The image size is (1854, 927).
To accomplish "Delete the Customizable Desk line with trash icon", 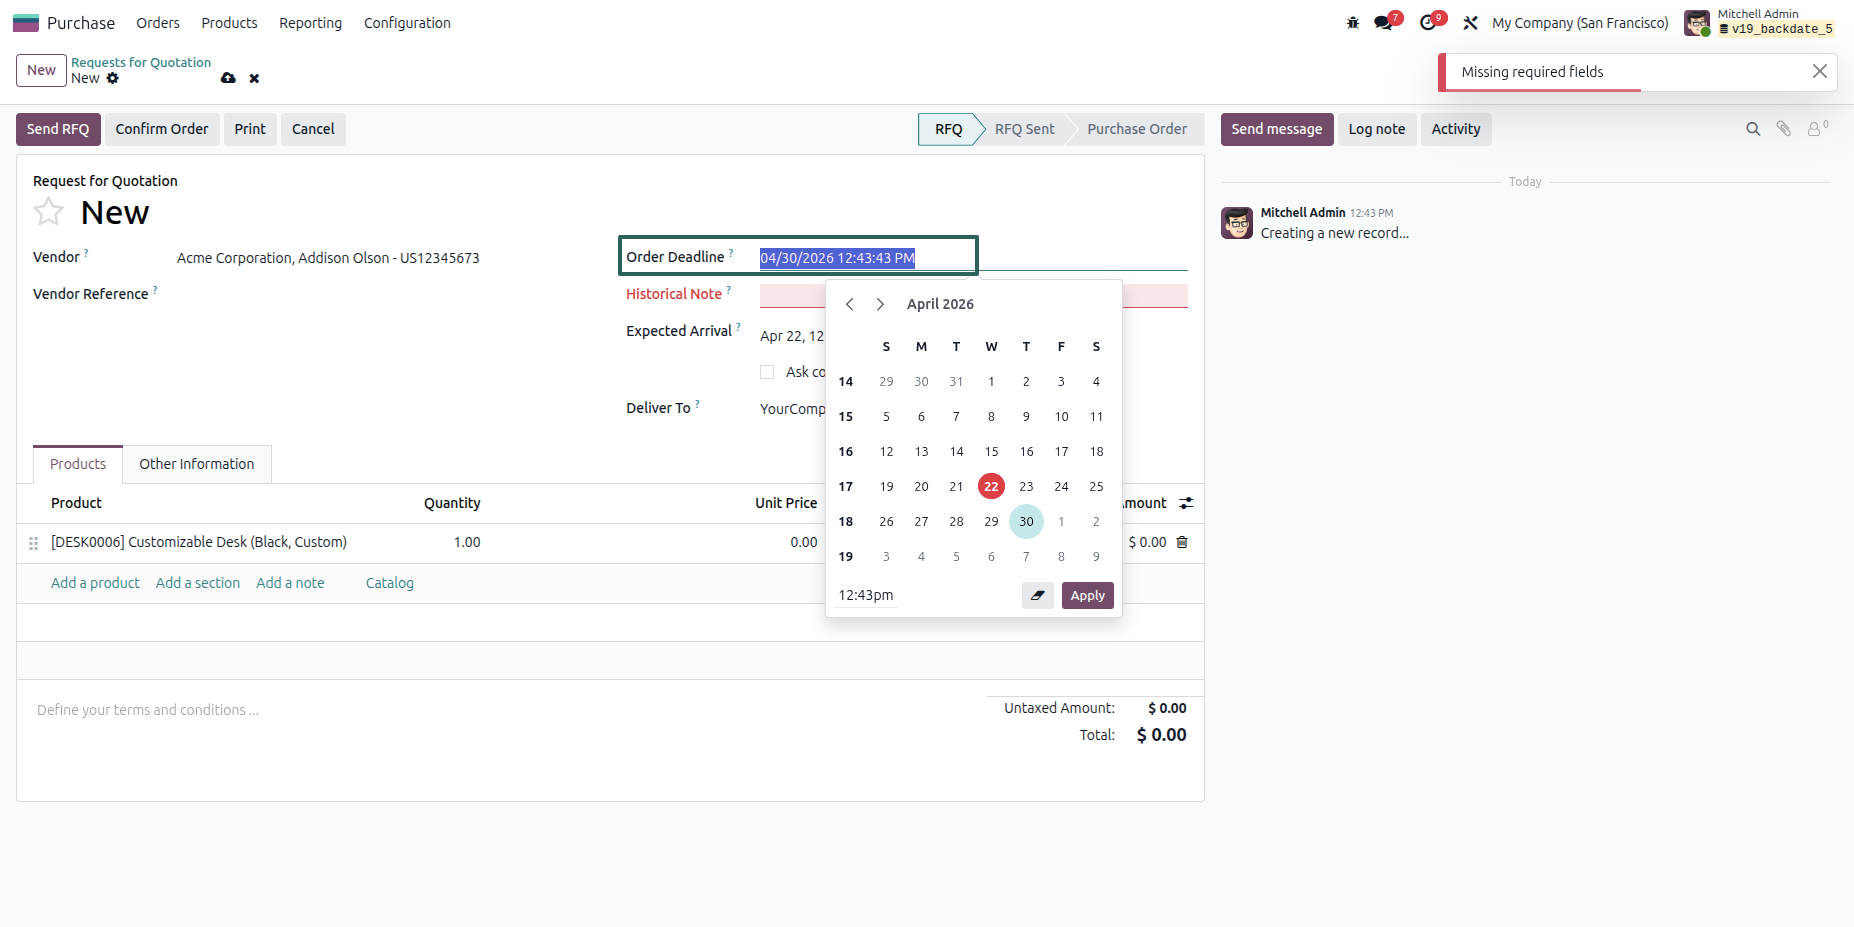I will (1182, 542).
